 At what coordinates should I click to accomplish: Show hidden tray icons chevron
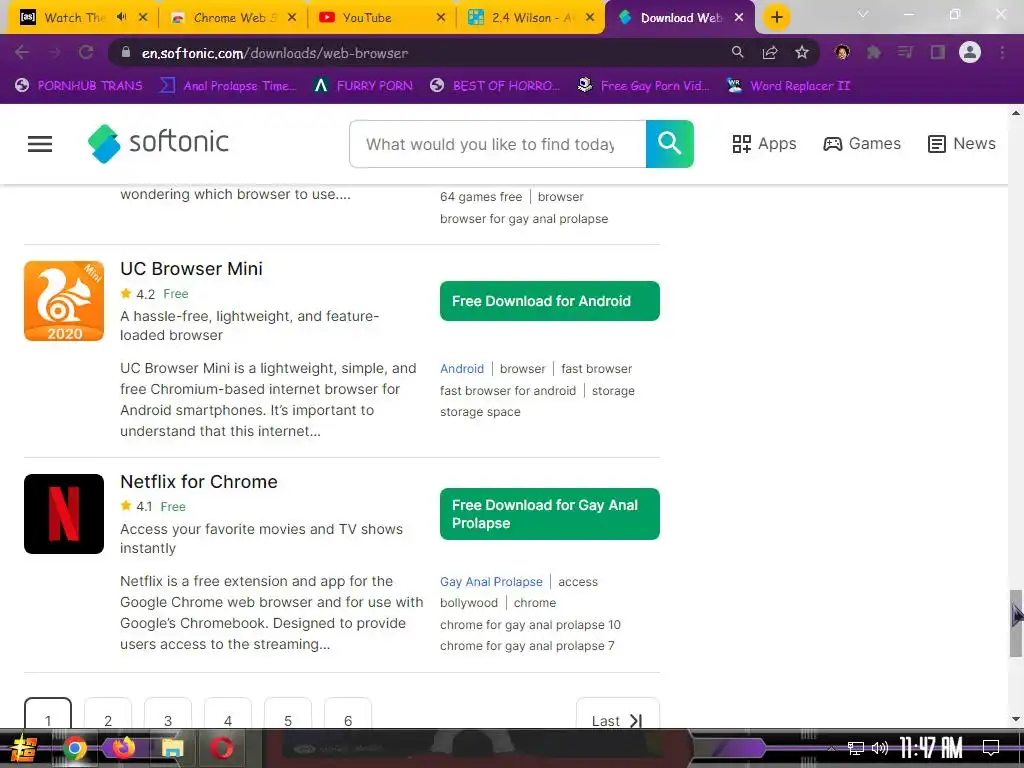pyautogui.click(x=831, y=748)
